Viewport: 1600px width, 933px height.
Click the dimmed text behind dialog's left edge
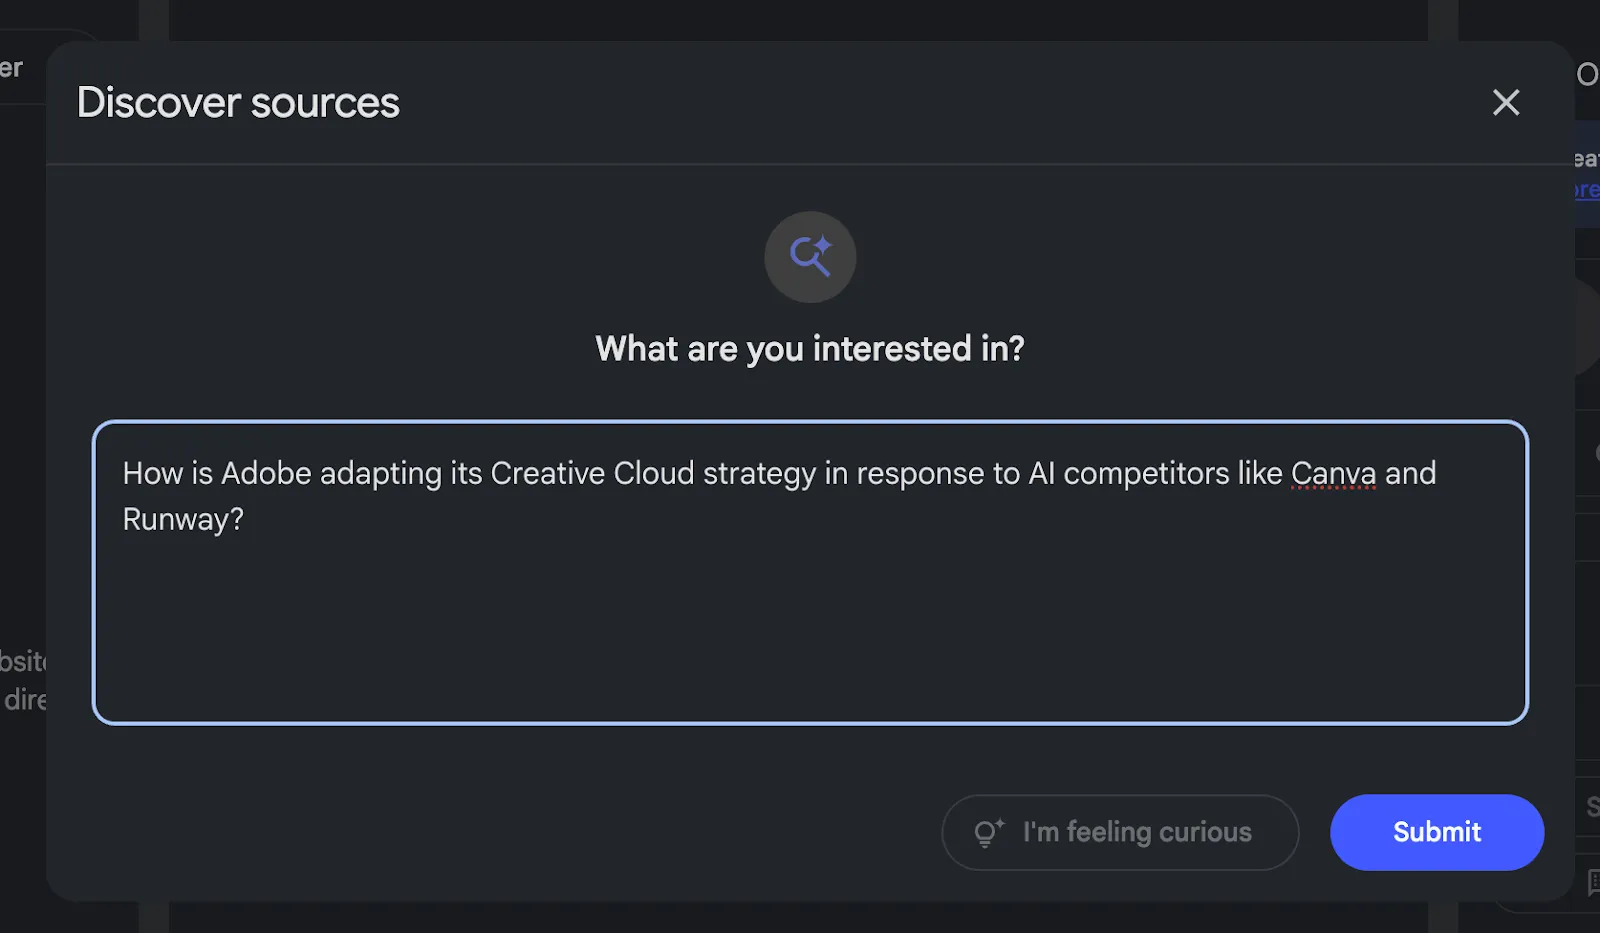point(23,680)
